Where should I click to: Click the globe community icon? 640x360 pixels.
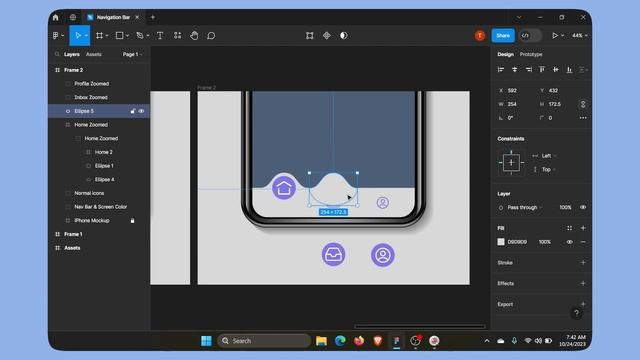coord(73,17)
